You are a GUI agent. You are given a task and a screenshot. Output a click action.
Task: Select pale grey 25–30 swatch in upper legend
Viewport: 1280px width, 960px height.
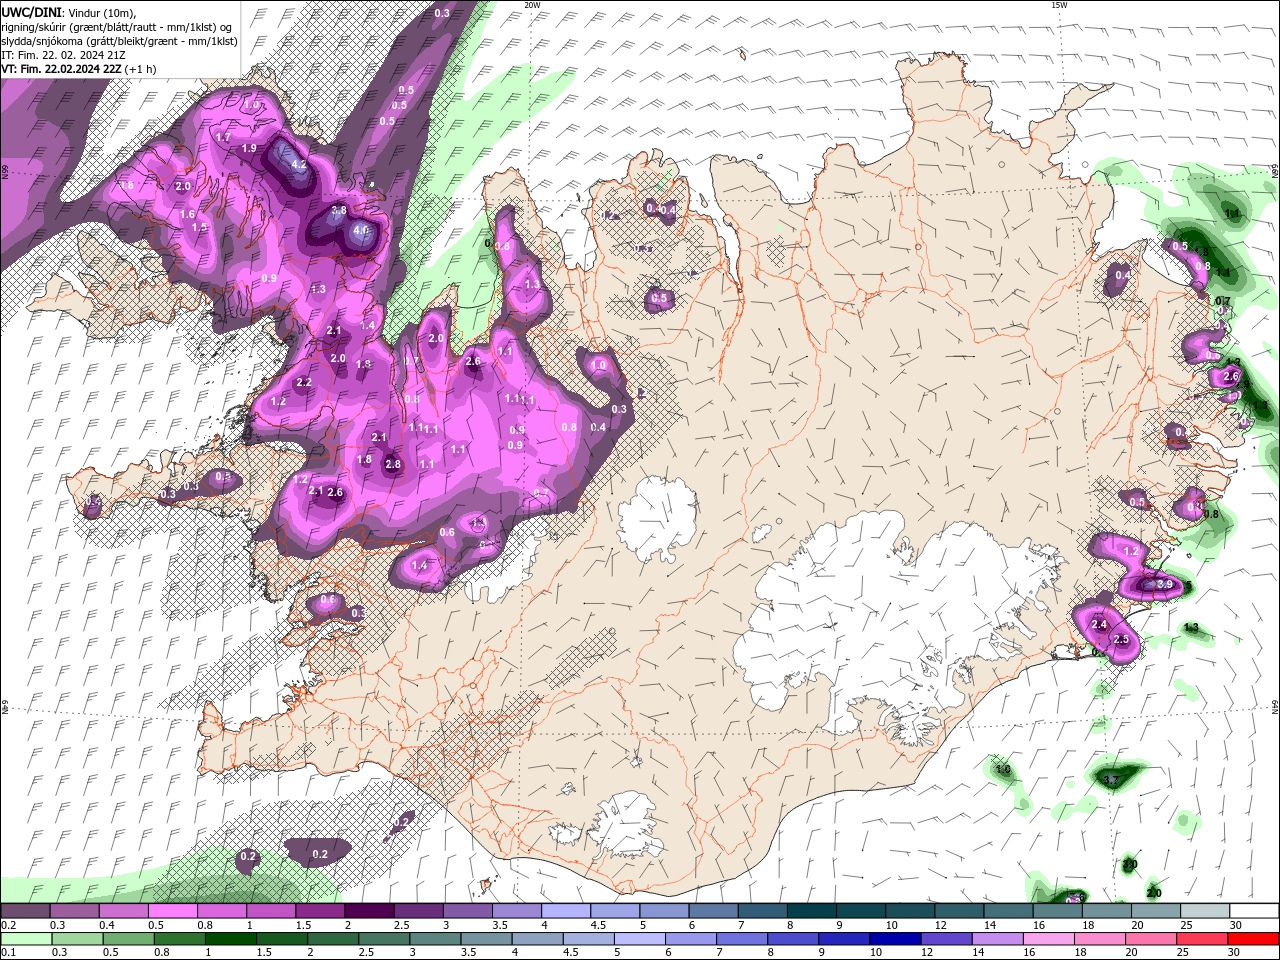1205,911
